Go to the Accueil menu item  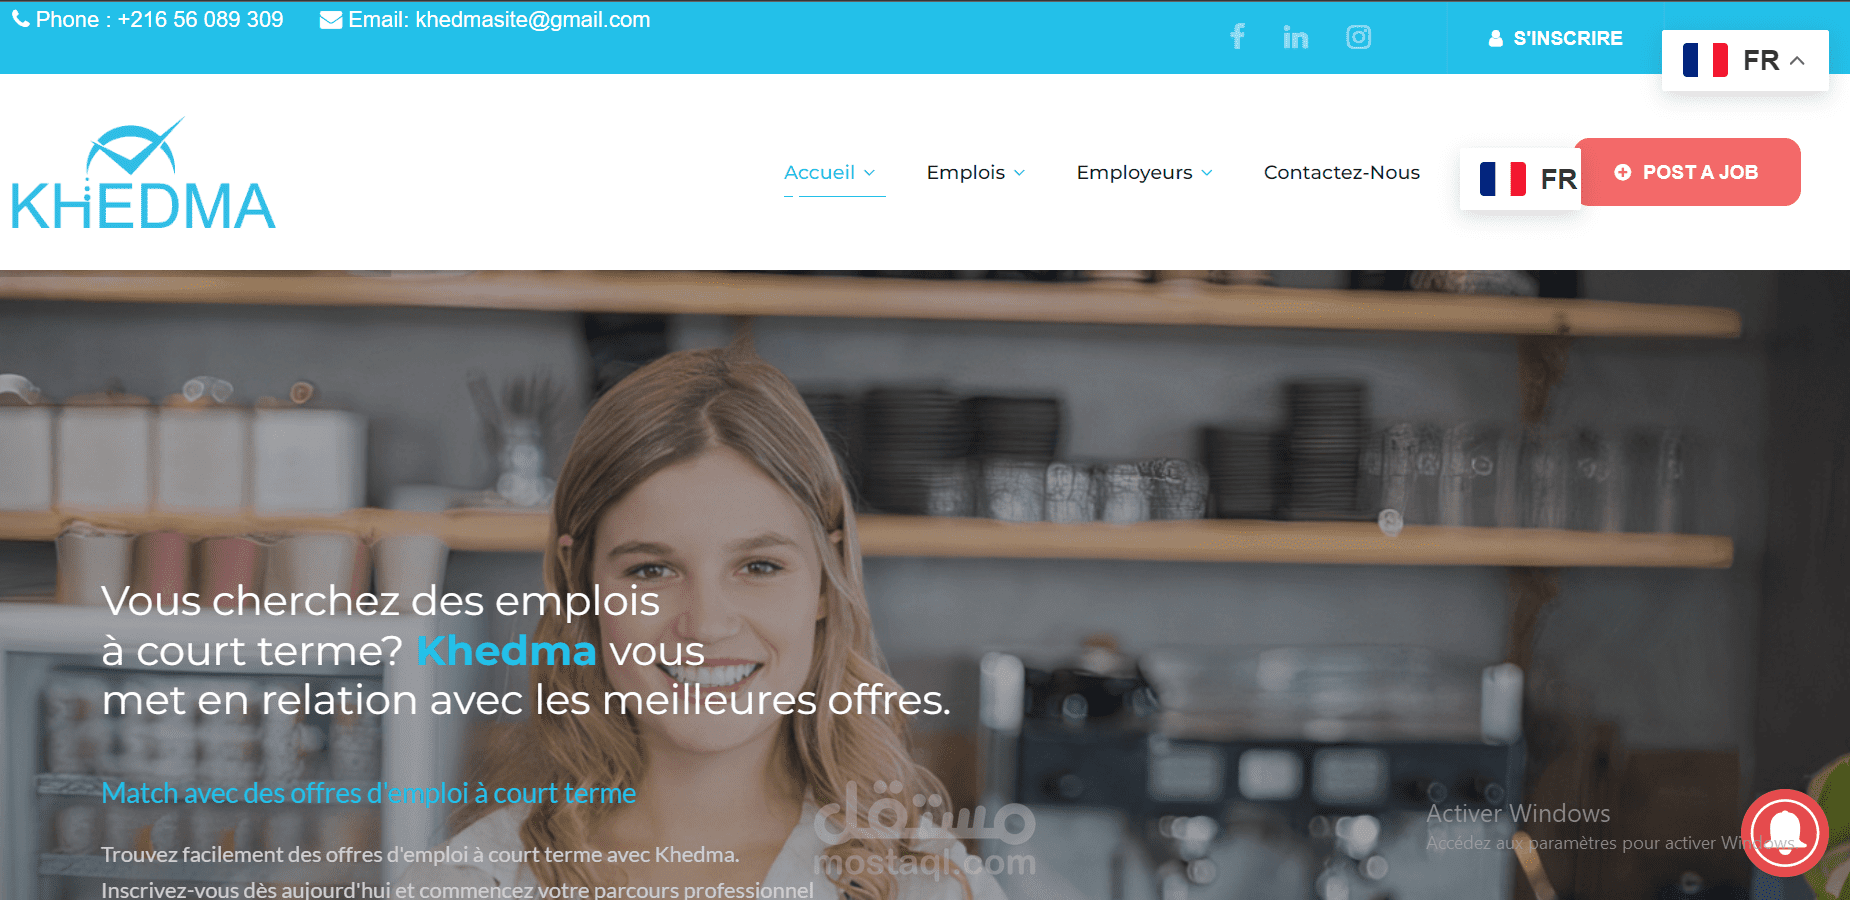tap(819, 172)
